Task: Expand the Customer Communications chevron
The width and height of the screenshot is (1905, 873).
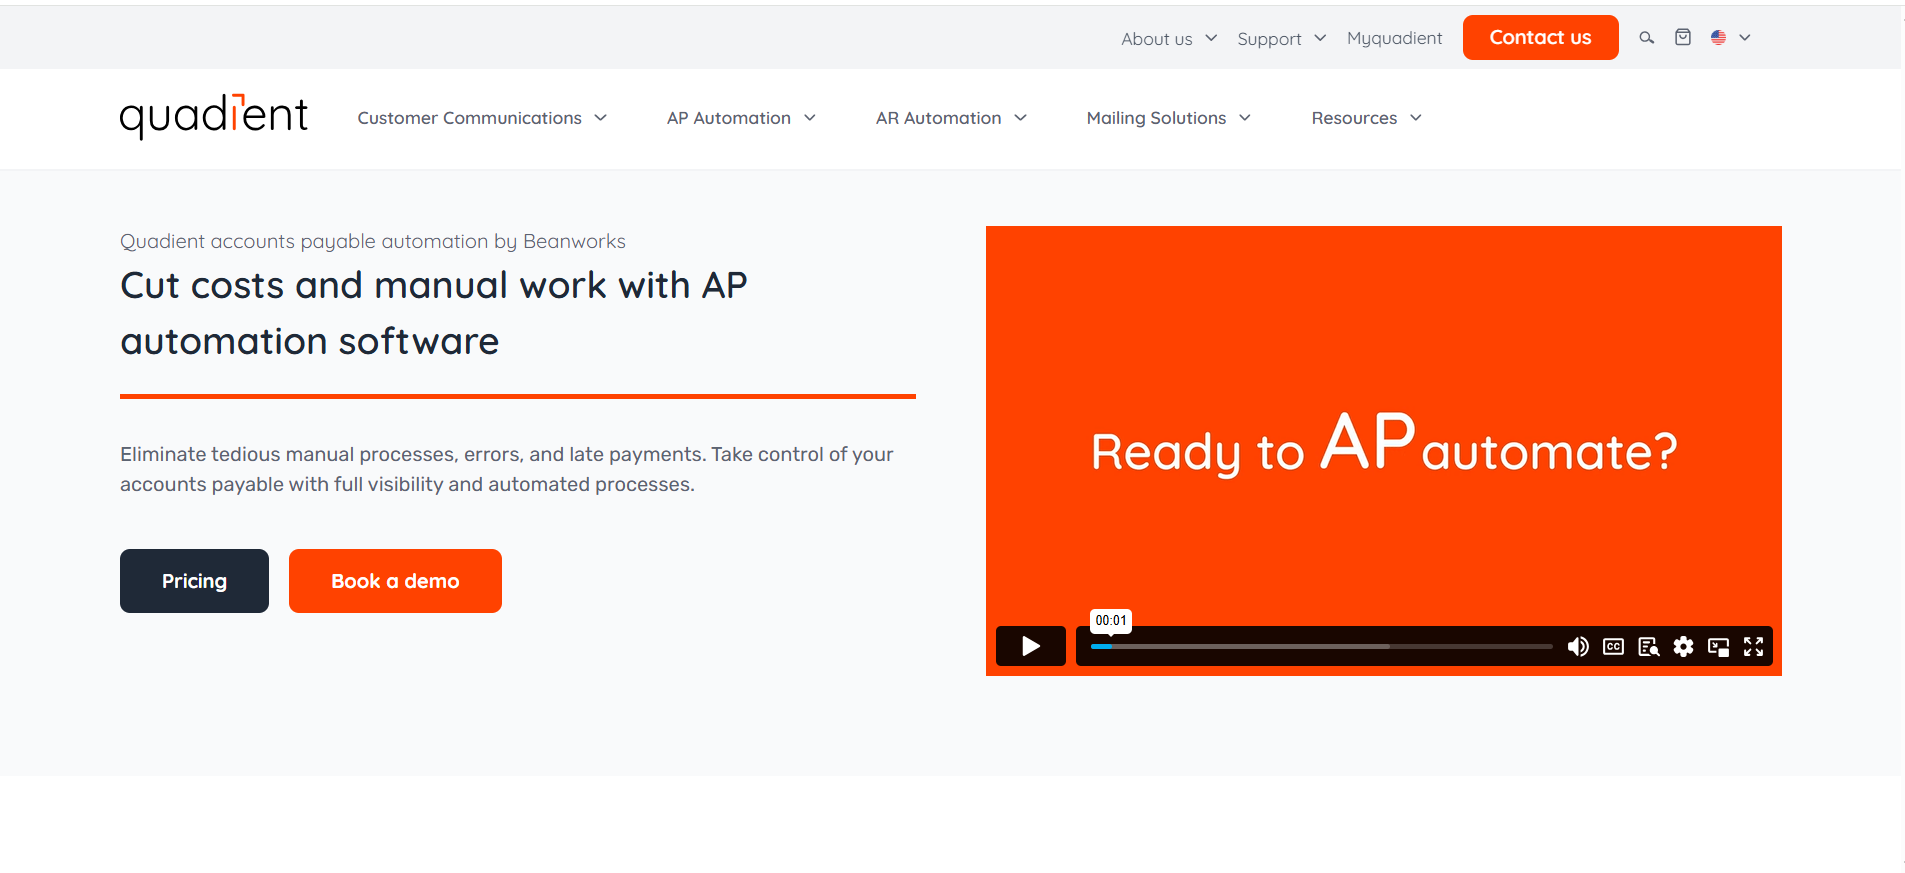Action: click(600, 118)
